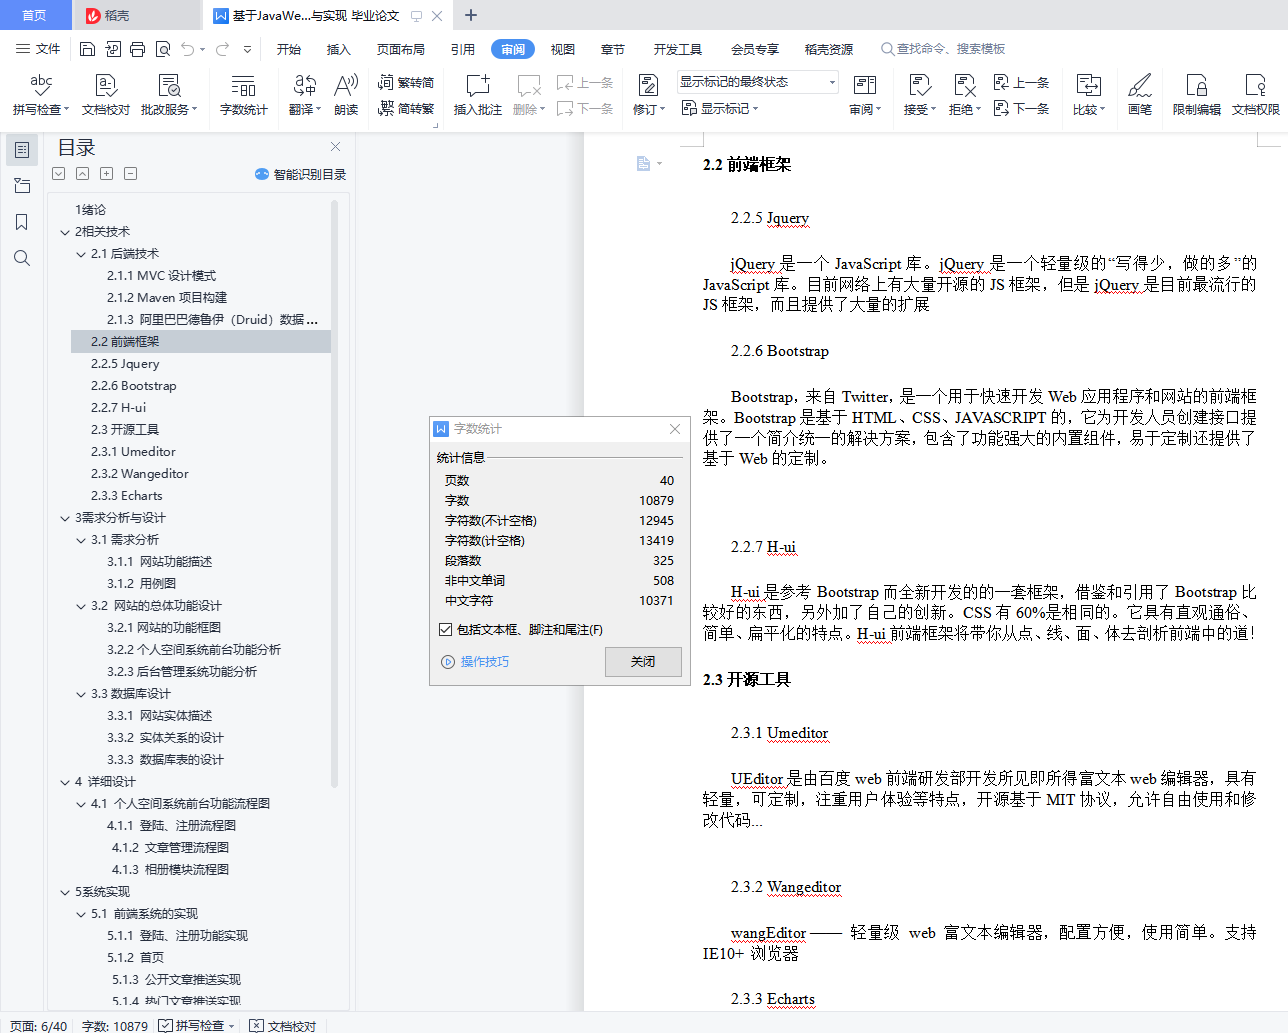Click the Save icon in quick access toolbar
This screenshot has width=1288, height=1033.
tap(87, 49)
